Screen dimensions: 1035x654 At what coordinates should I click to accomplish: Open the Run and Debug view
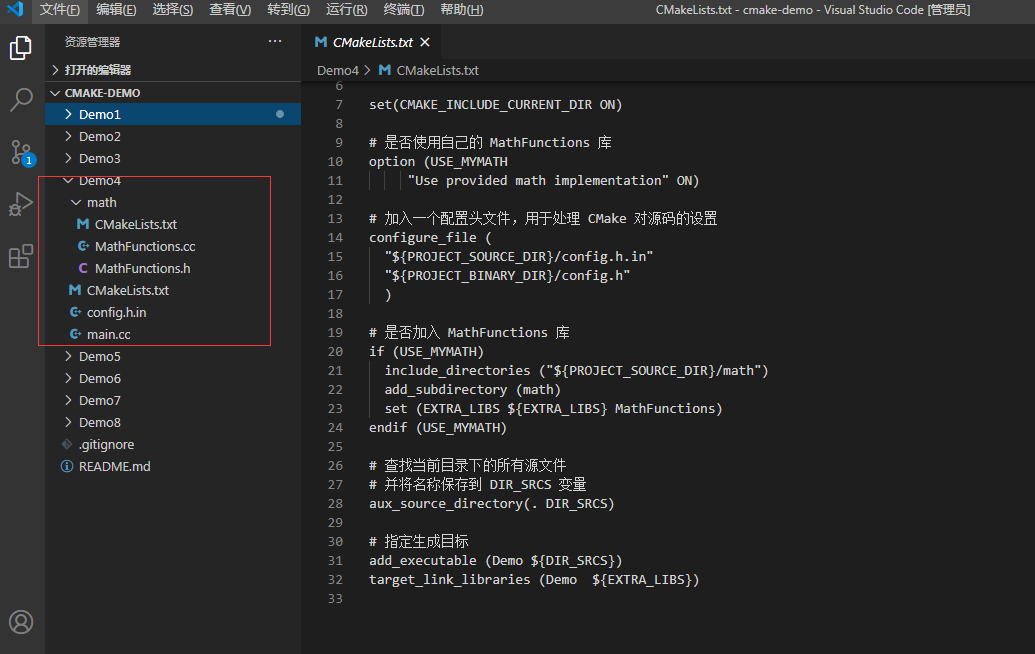coord(21,204)
